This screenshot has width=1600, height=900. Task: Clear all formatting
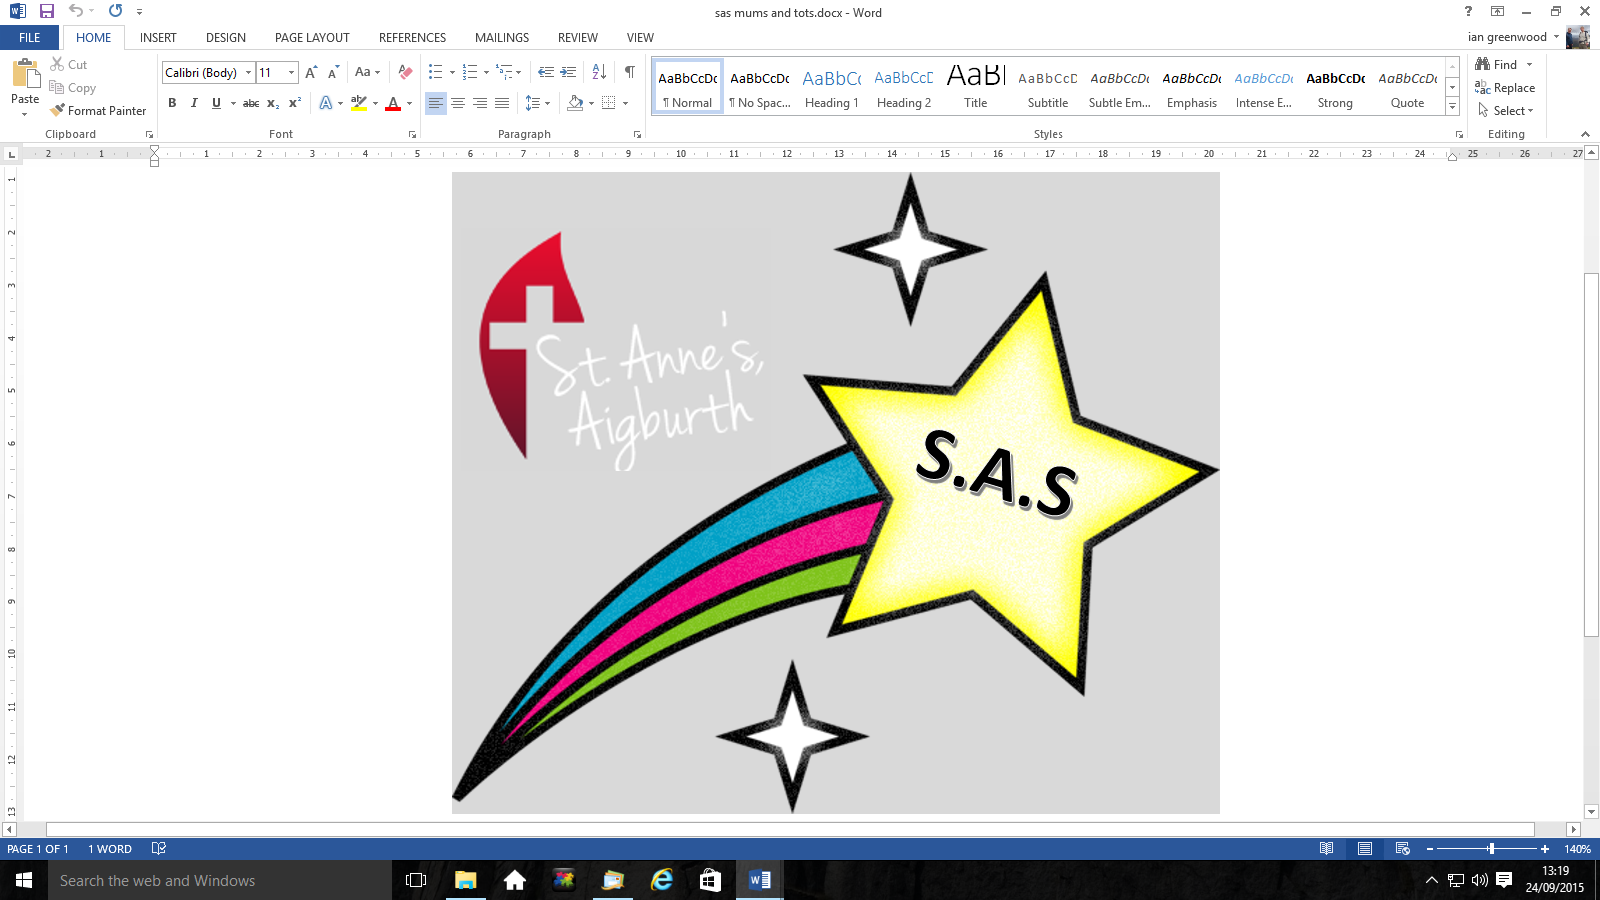pyautogui.click(x=405, y=72)
